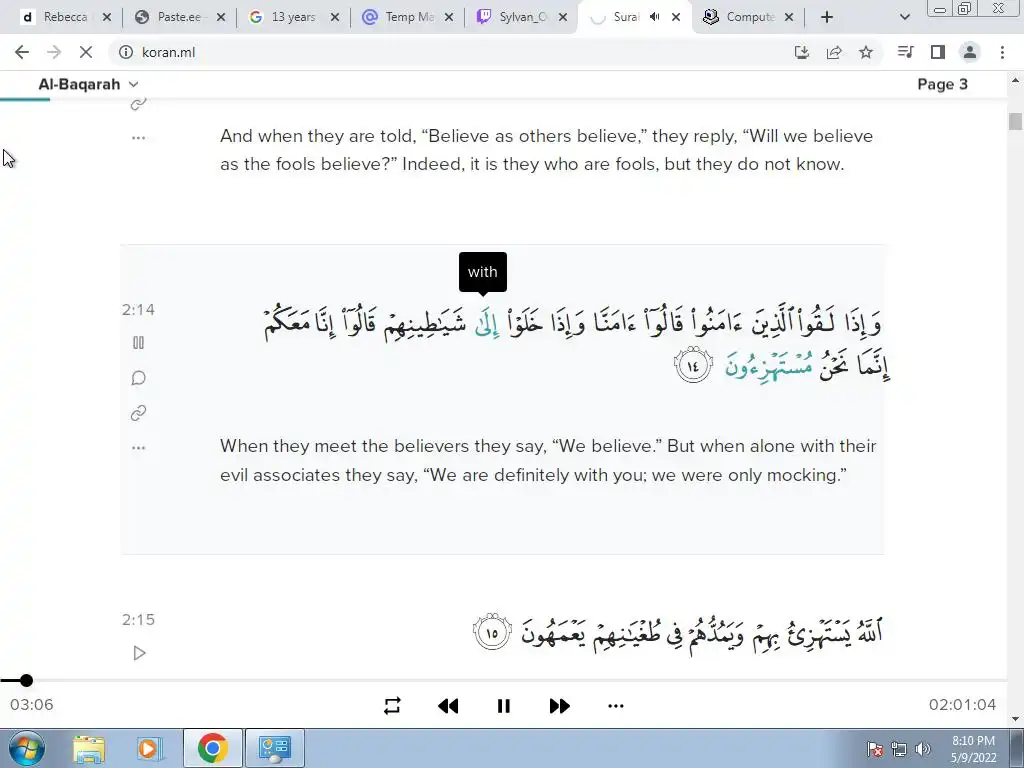
Task: Click total duration 02:01:04
Action: [962, 705]
